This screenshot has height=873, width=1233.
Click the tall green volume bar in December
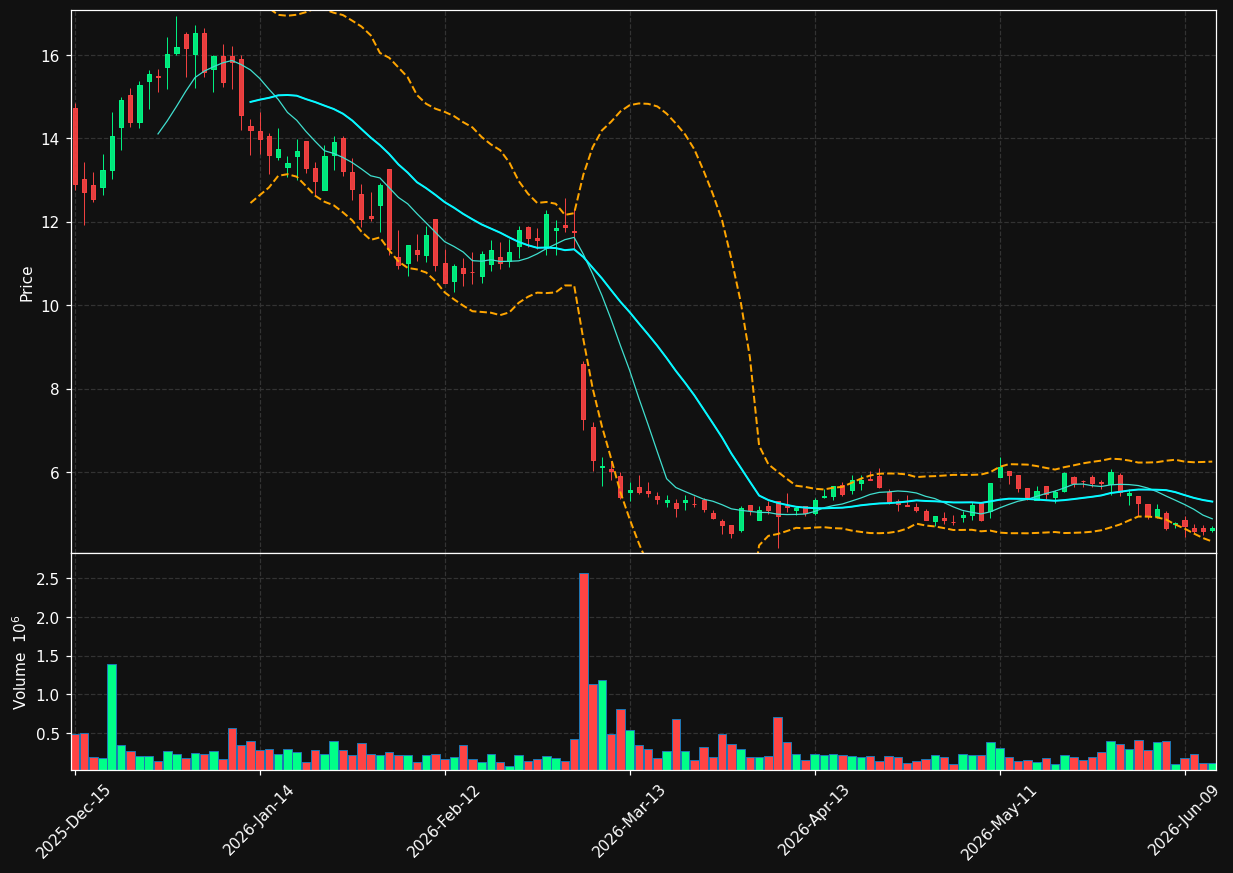[112, 717]
